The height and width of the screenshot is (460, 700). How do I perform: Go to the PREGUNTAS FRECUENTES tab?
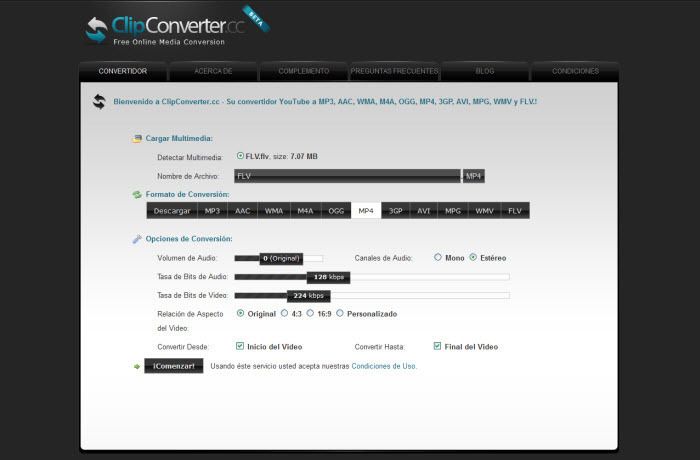point(394,71)
